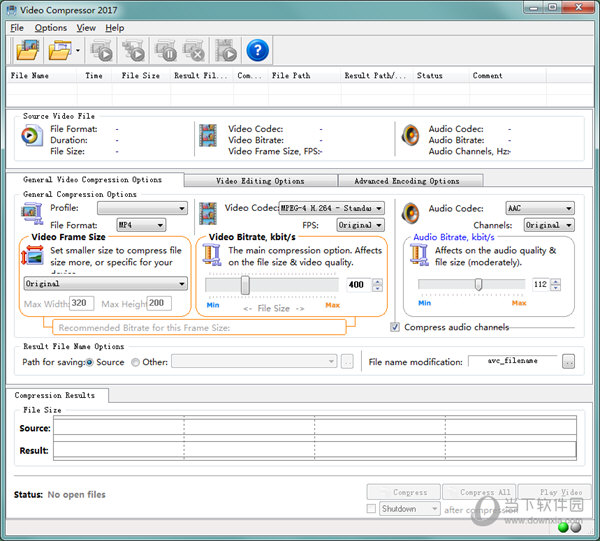600x541 pixels.
Task: Open the View menu
Action: tap(86, 28)
